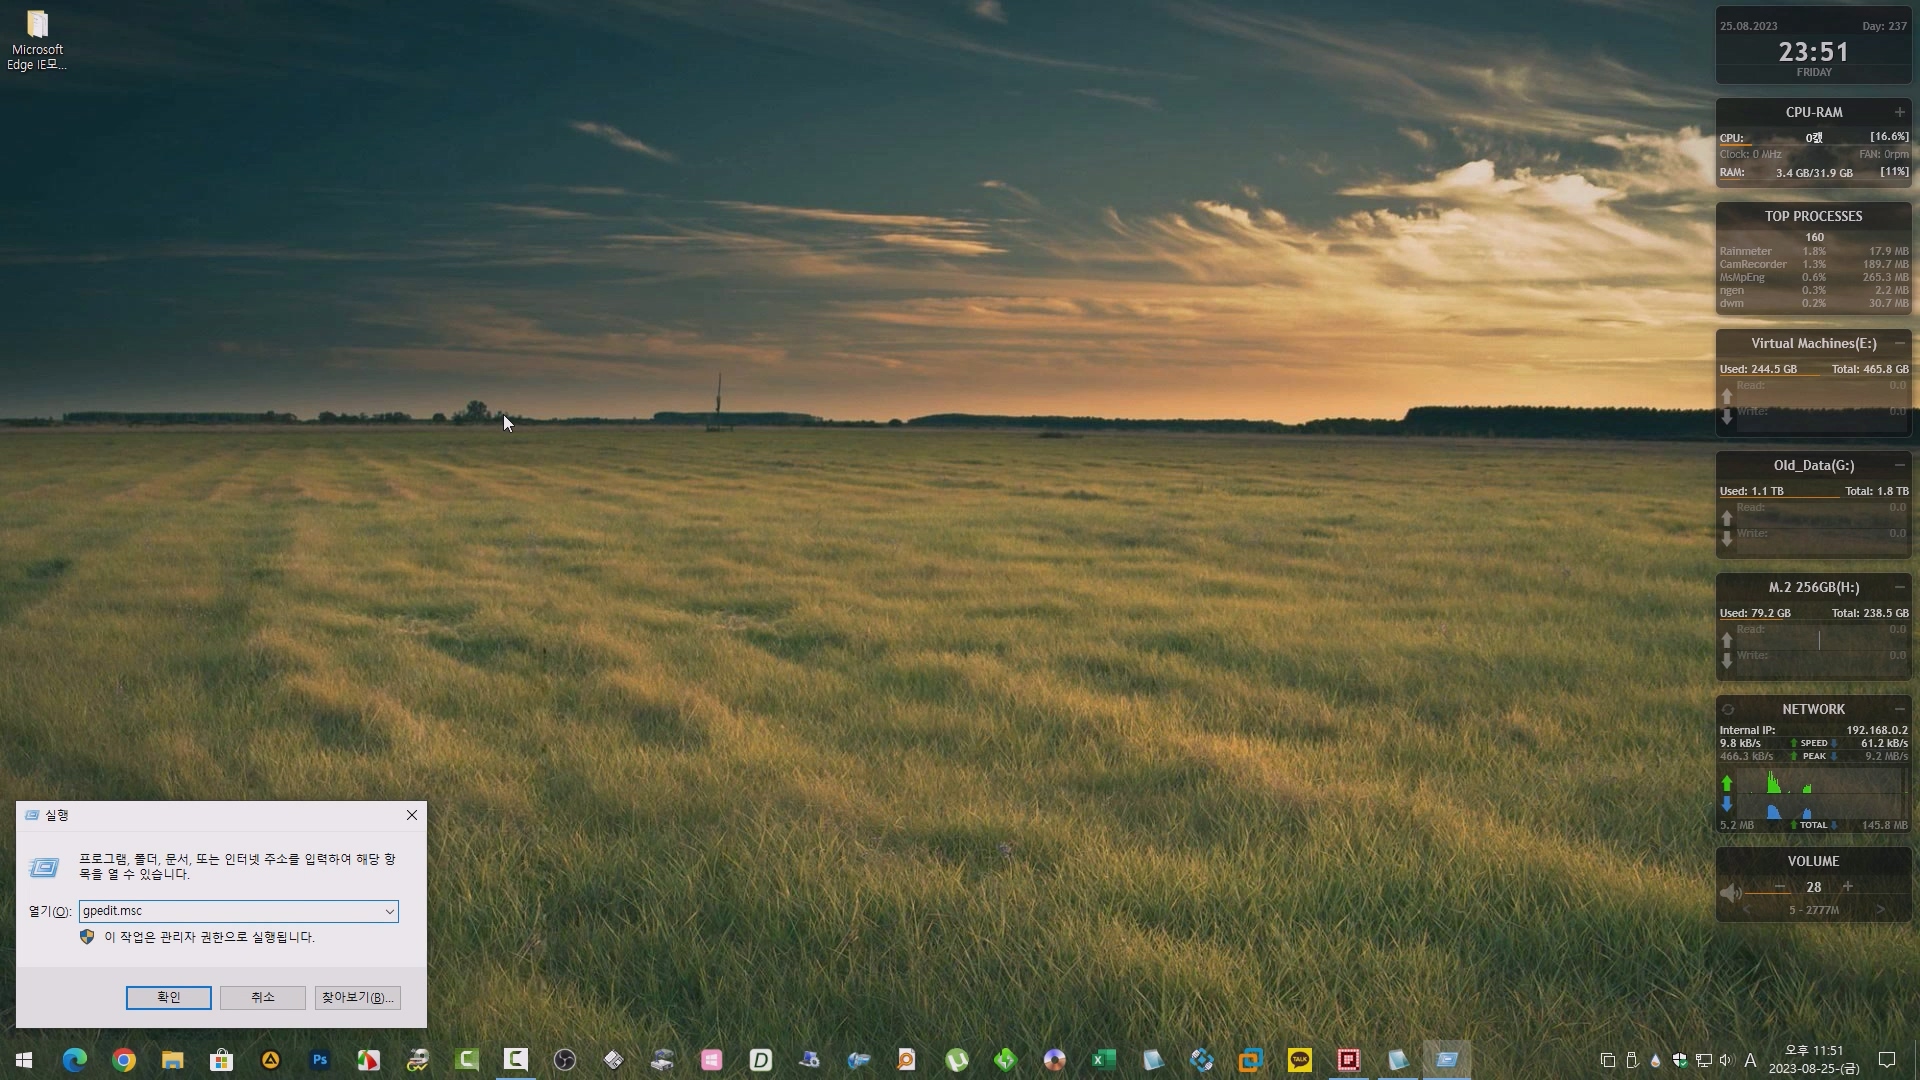Open Microsoft Store from the taskbar

(x=222, y=1060)
